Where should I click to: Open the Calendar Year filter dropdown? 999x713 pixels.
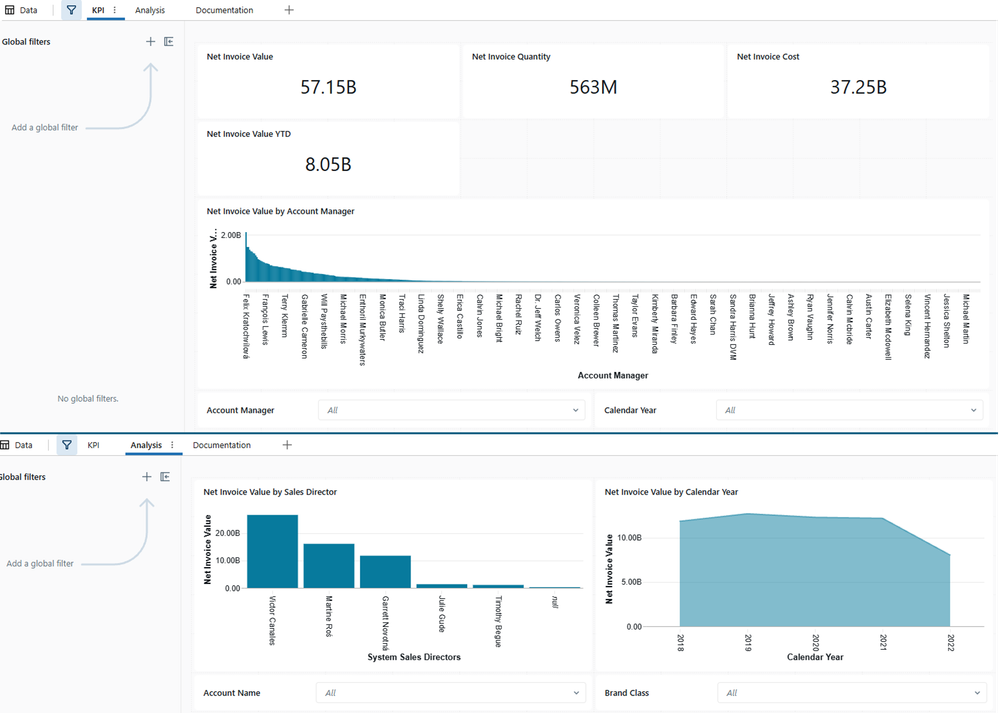849,410
